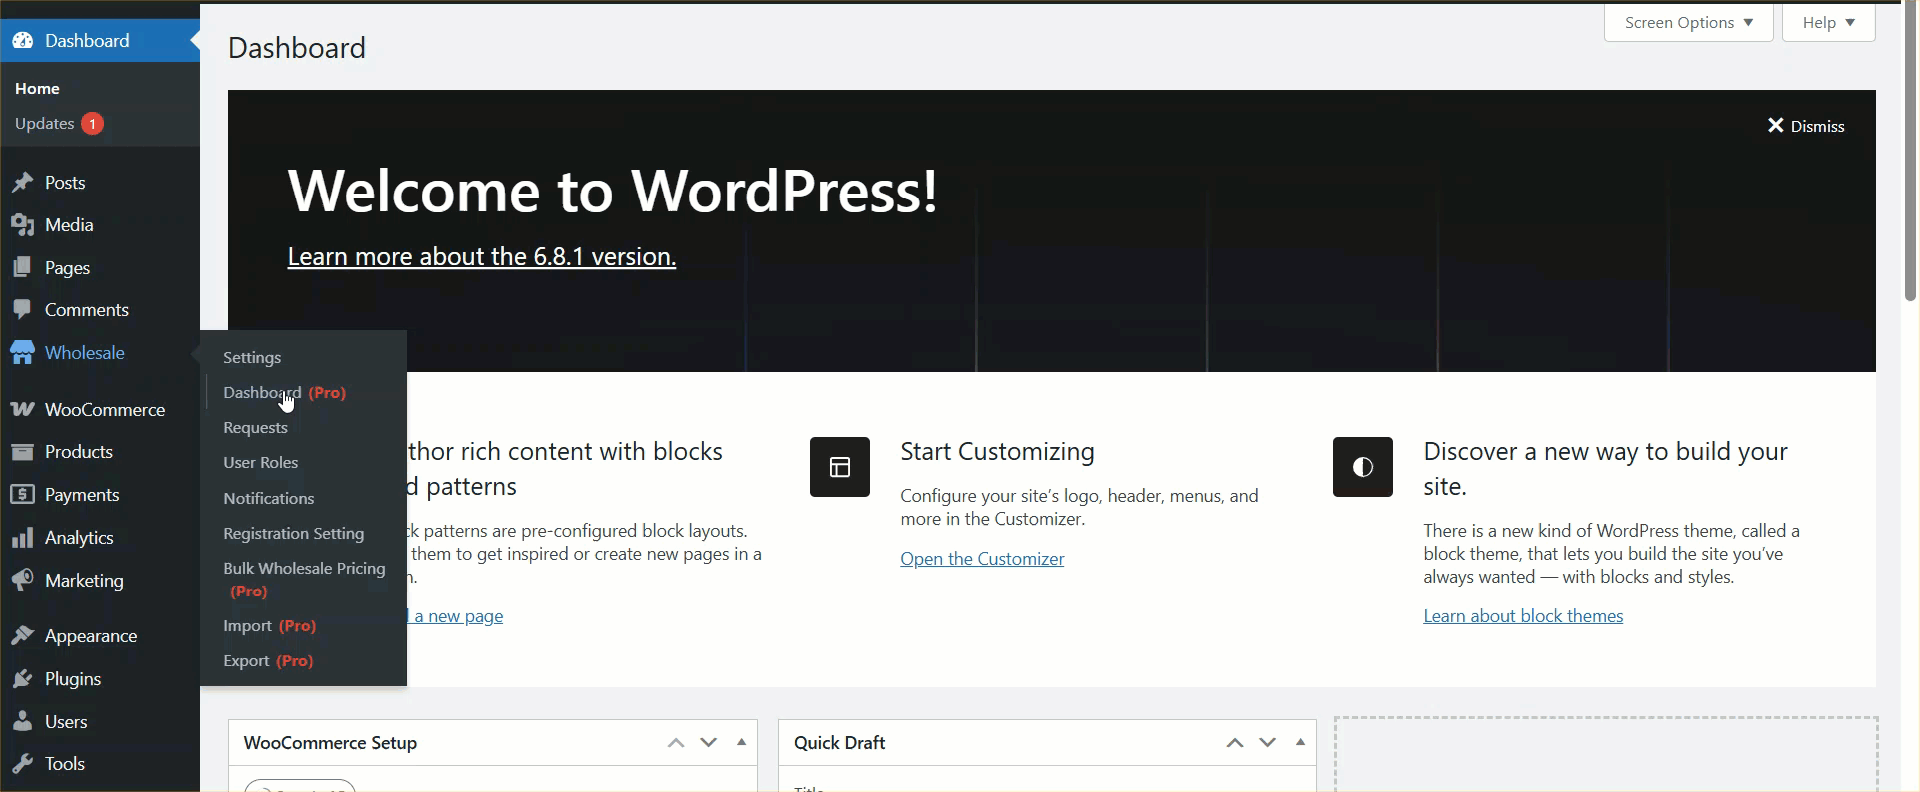Open the Plugins menu
The width and height of the screenshot is (1920, 792).
coord(73,679)
